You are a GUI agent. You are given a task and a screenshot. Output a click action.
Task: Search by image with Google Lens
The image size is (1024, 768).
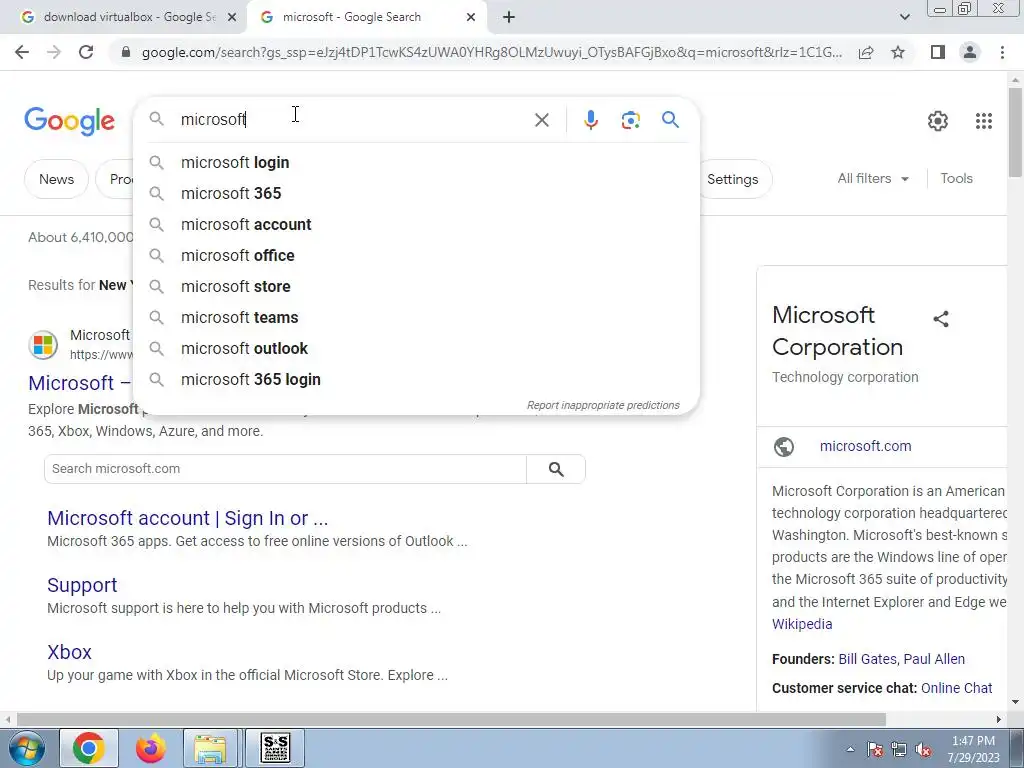pos(630,120)
